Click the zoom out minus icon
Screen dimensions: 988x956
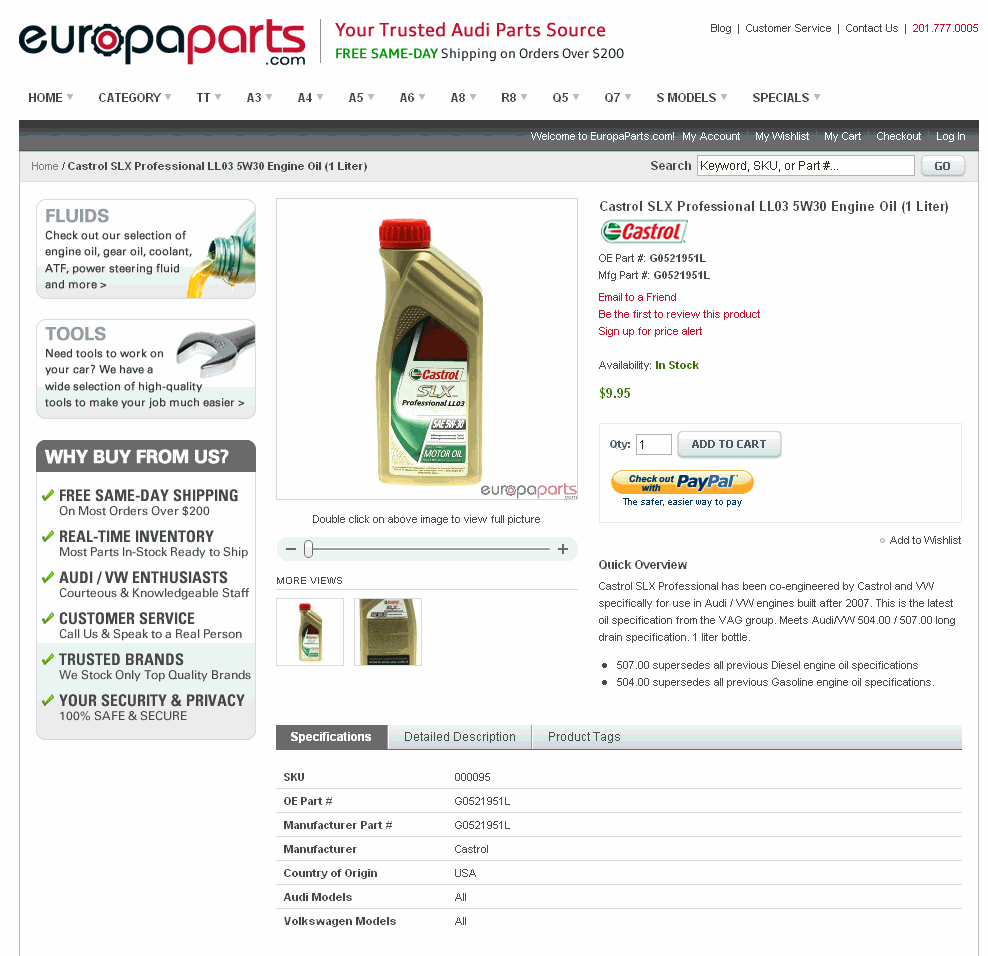click(290, 549)
